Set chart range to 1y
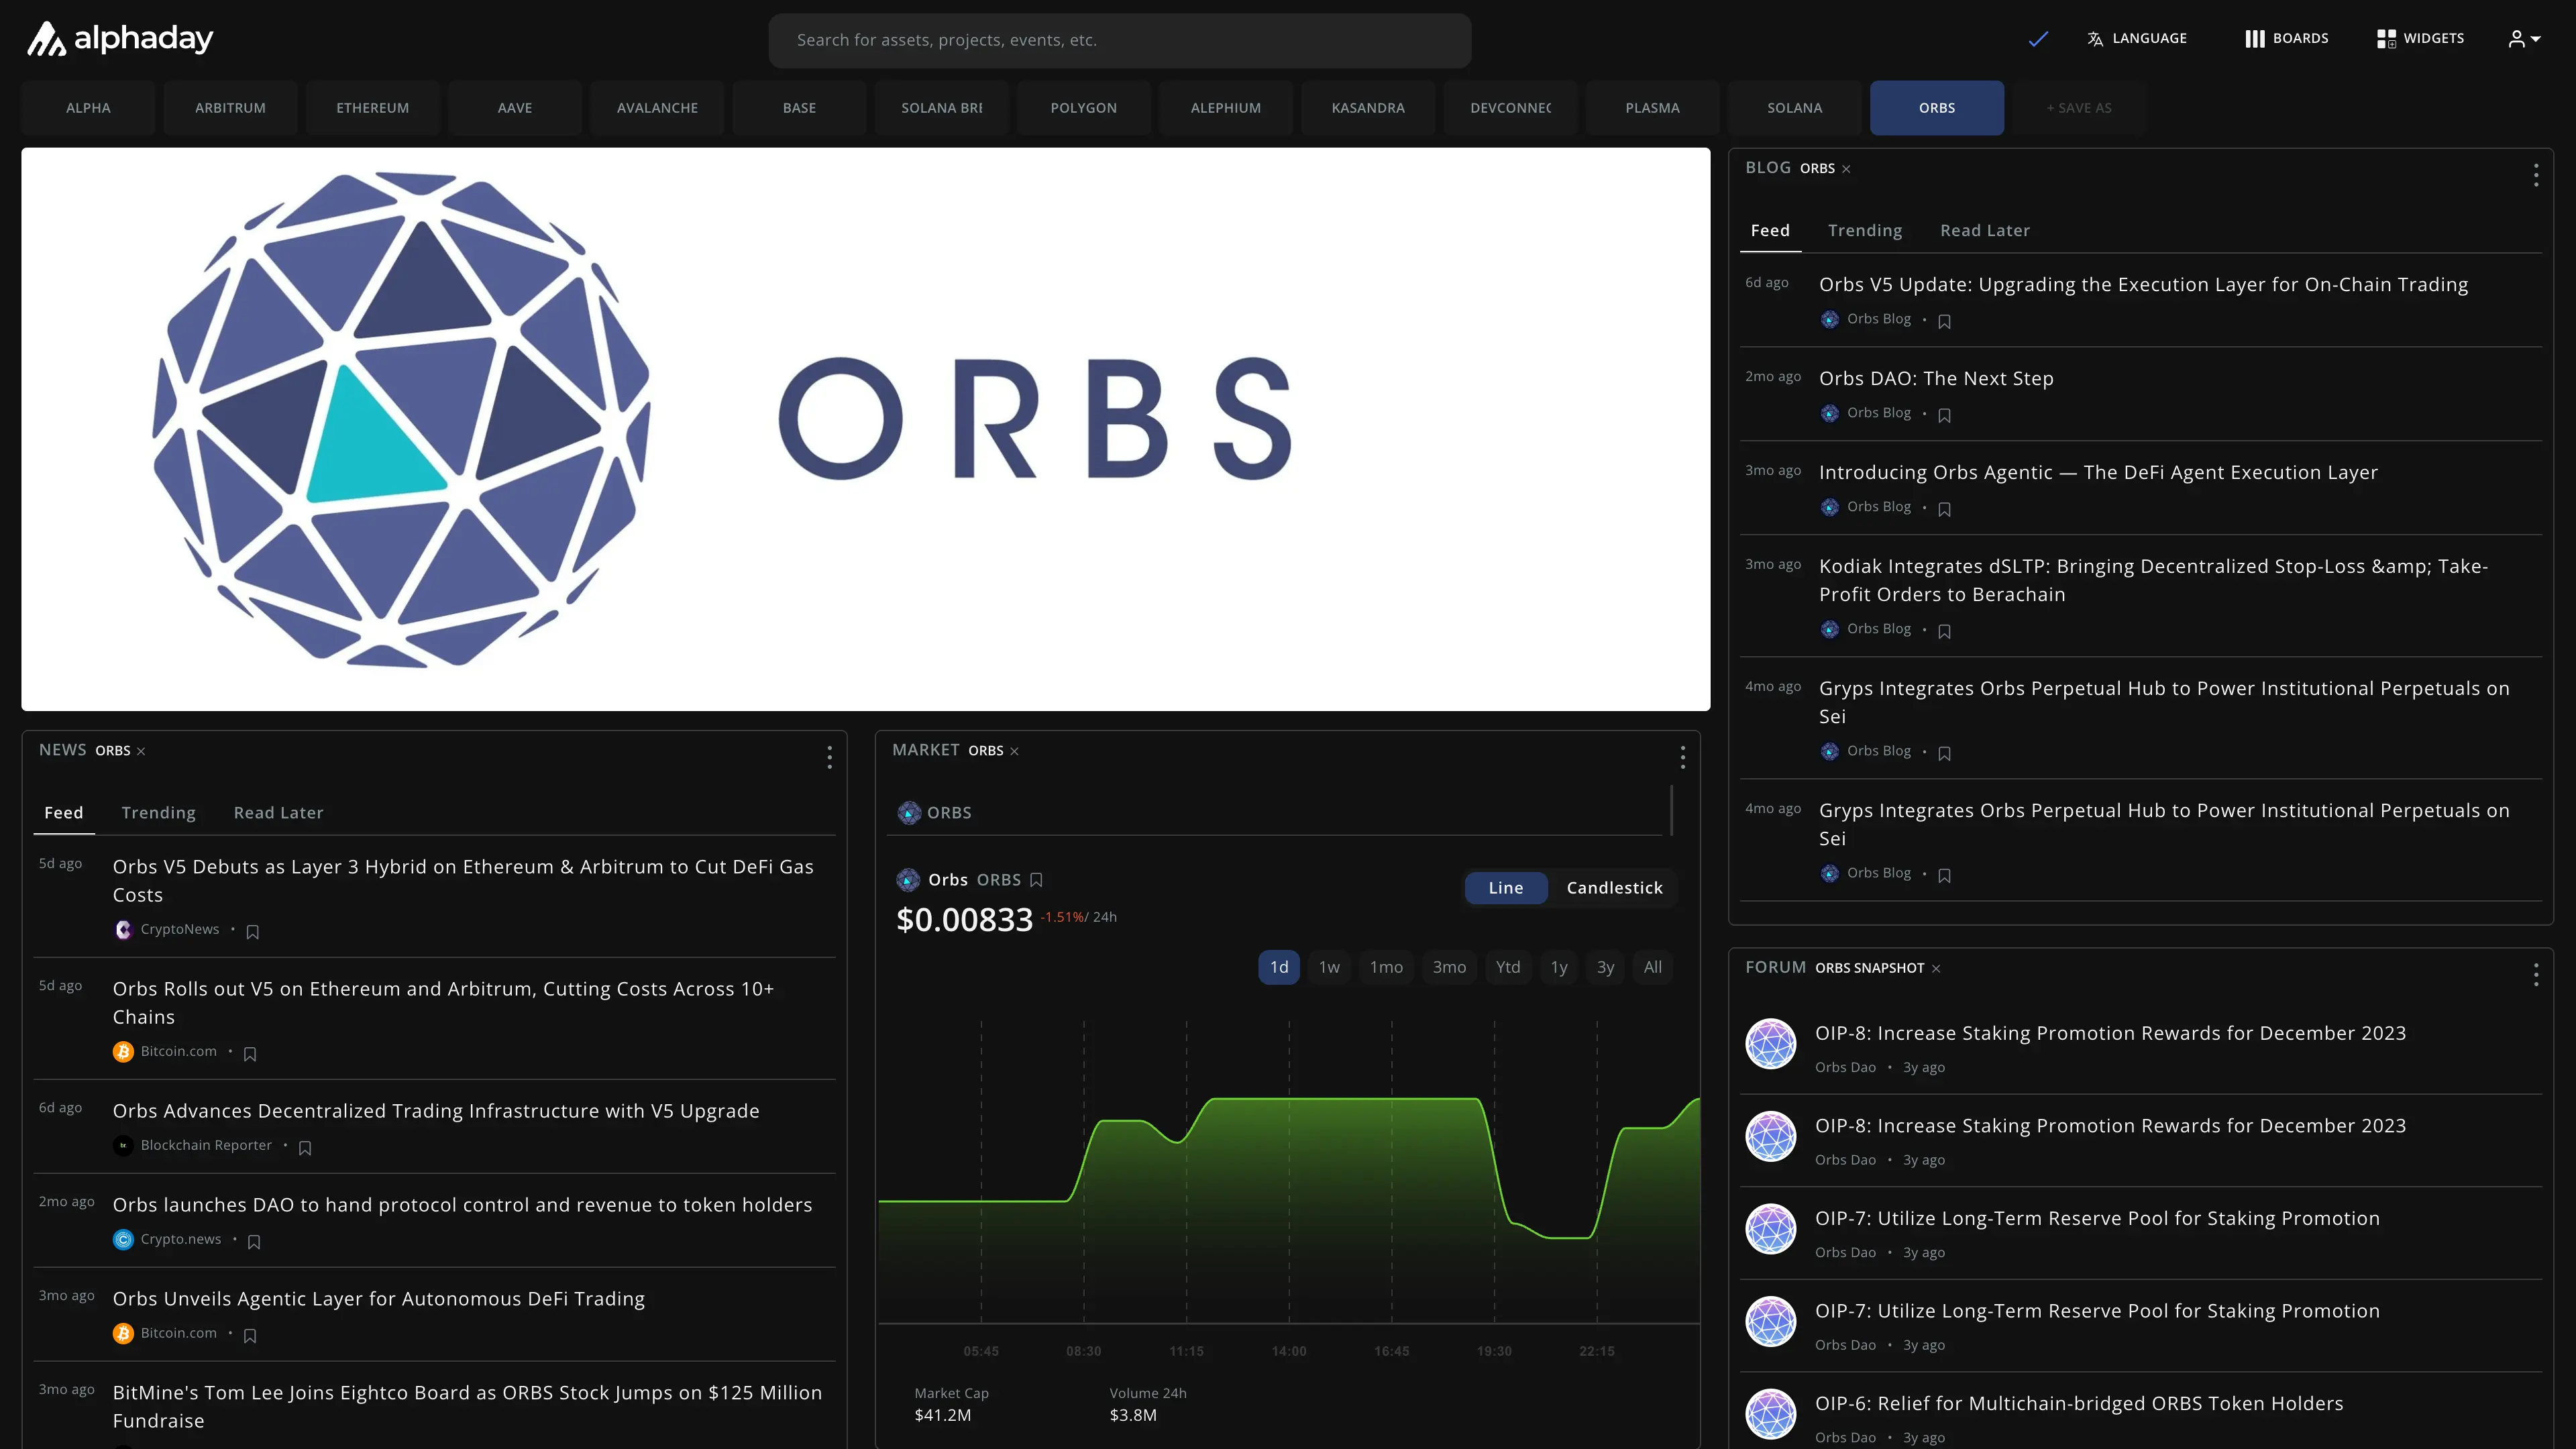This screenshot has width=2576, height=1449. click(1559, 967)
